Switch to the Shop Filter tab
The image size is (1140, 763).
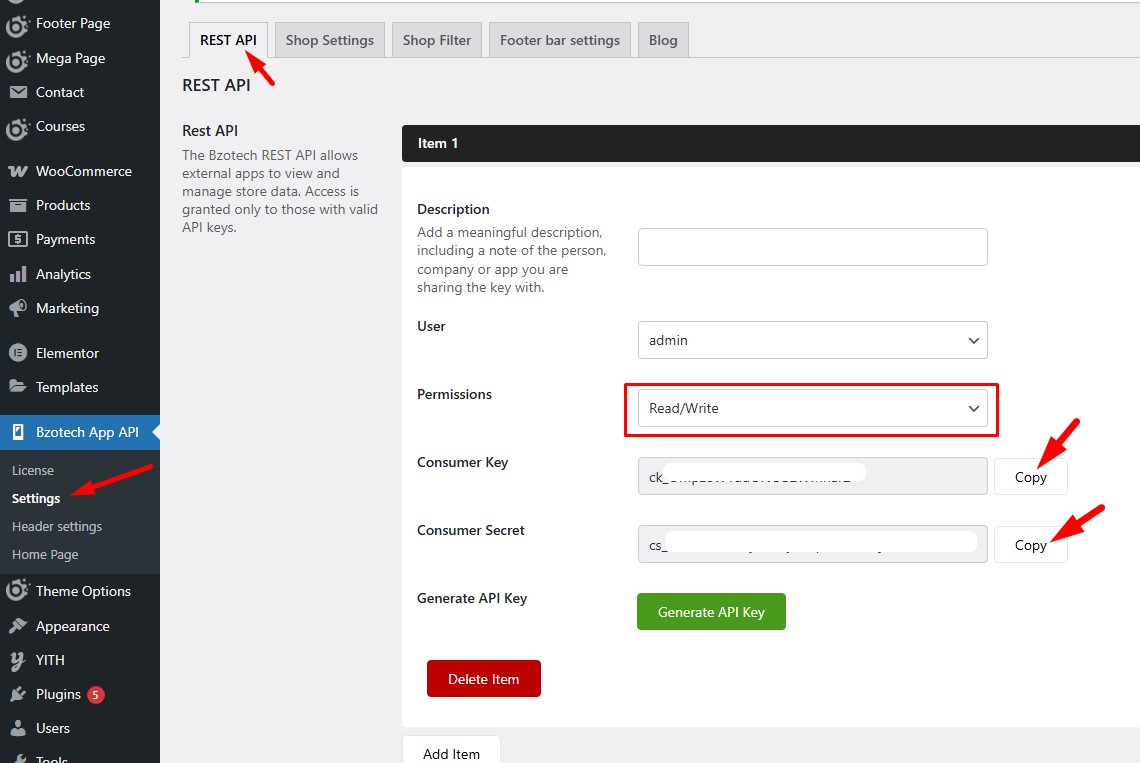pyautogui.click(x=437, y=40)
